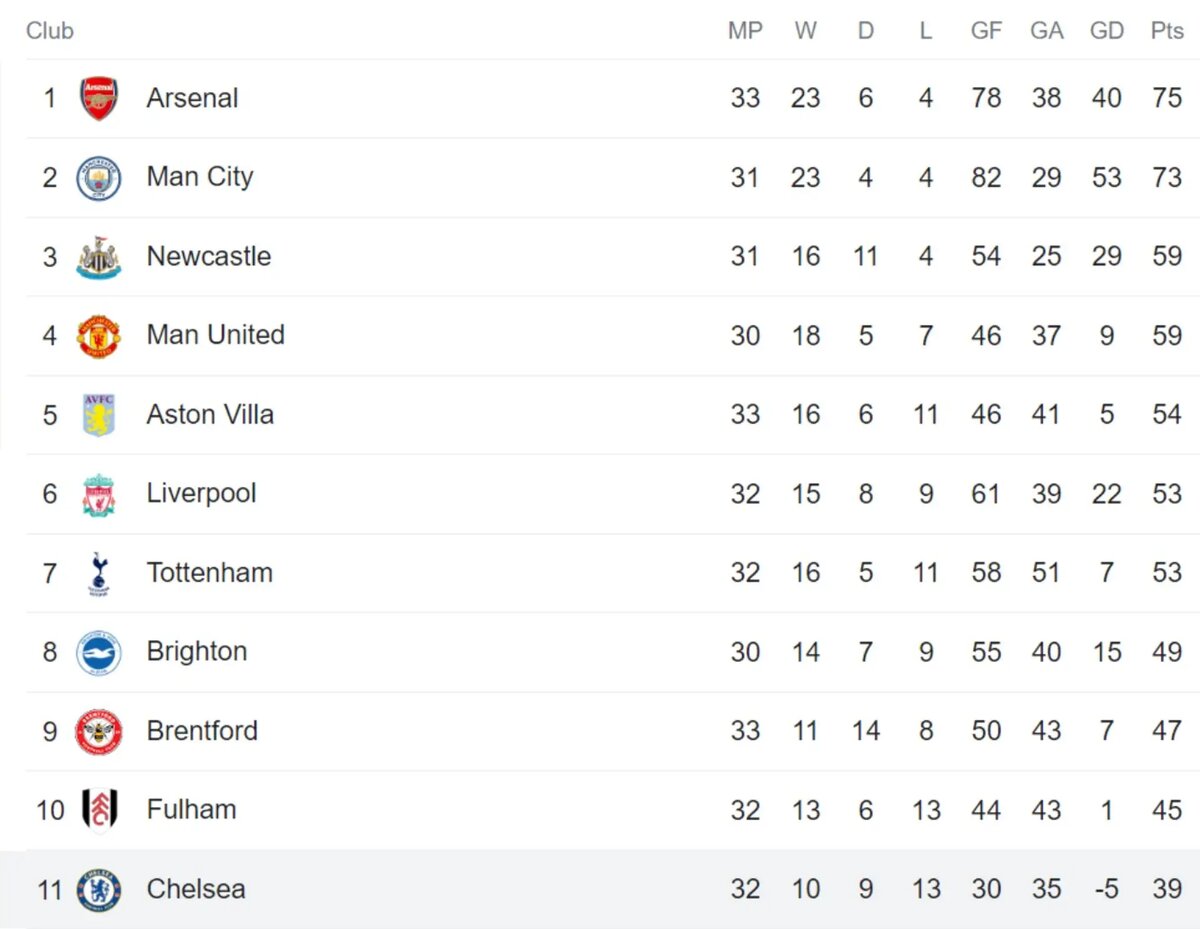Select the Chelsea team name
The width and height of the screenshot is (1200, 929).
pyautogui.click(x=196, y=889)
